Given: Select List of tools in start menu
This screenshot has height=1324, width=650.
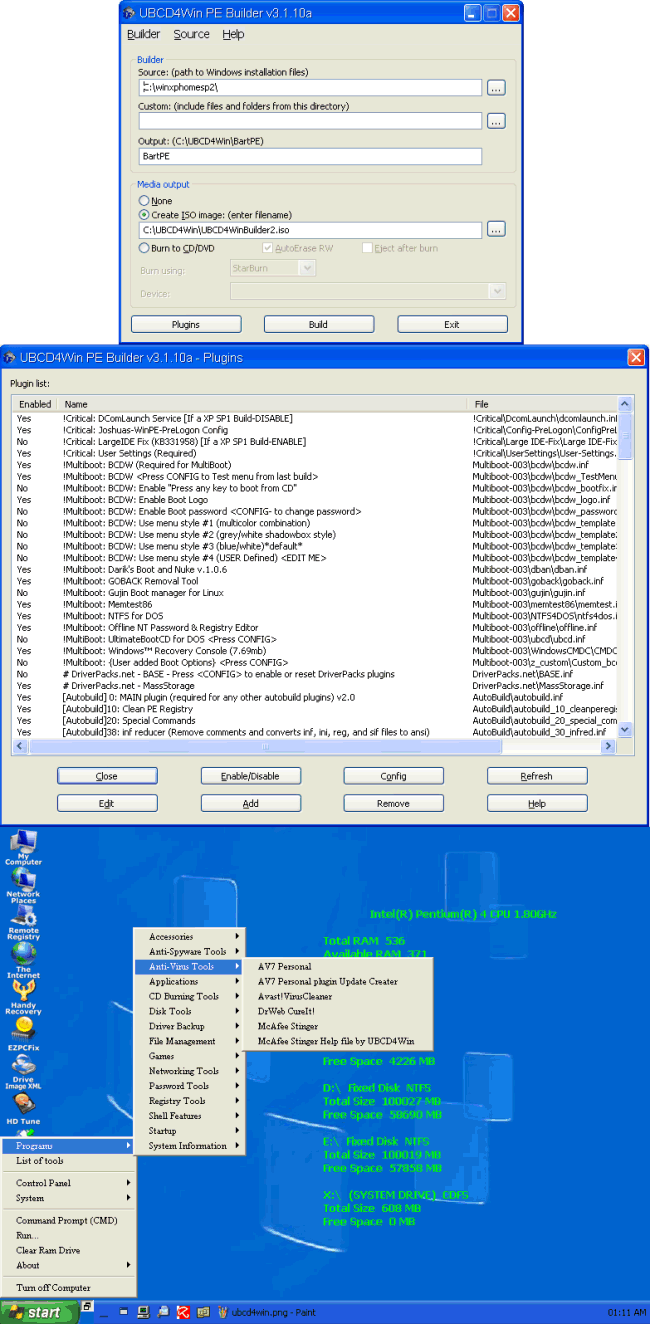Looking at the screenshot, I should (x=68, y=1161).
